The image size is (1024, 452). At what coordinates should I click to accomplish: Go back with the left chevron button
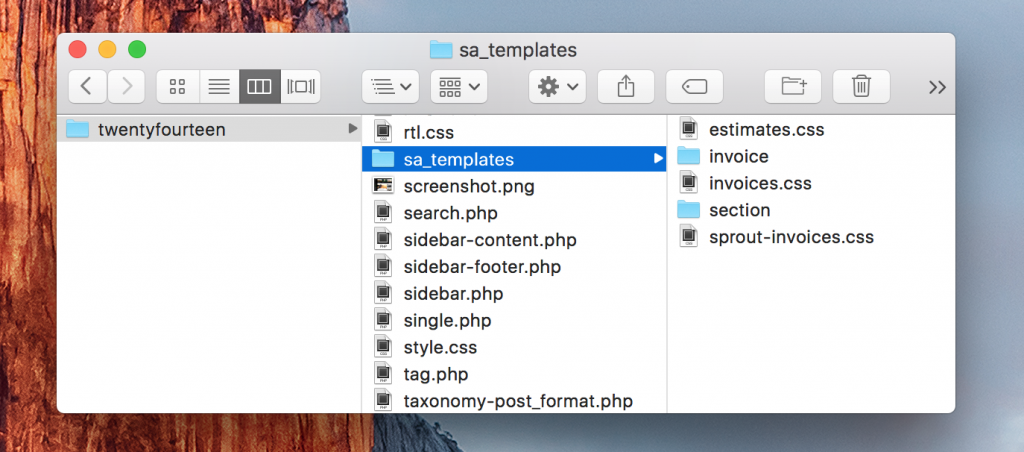coord(88,86)
